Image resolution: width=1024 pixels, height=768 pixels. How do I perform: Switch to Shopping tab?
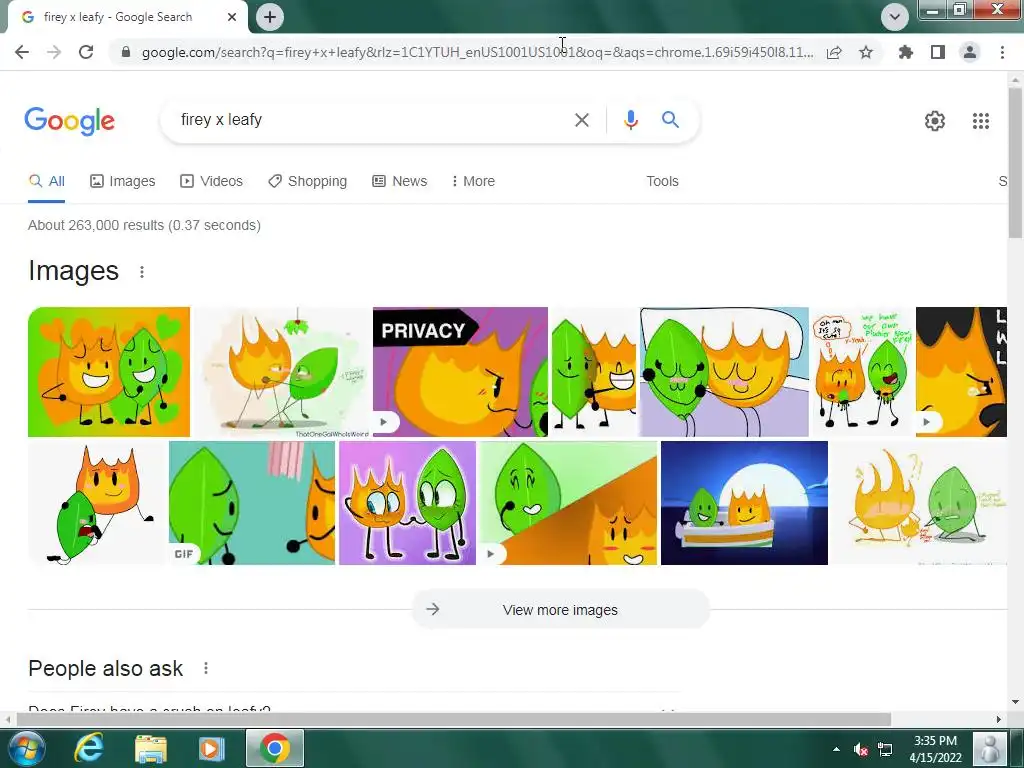point(308,181)
